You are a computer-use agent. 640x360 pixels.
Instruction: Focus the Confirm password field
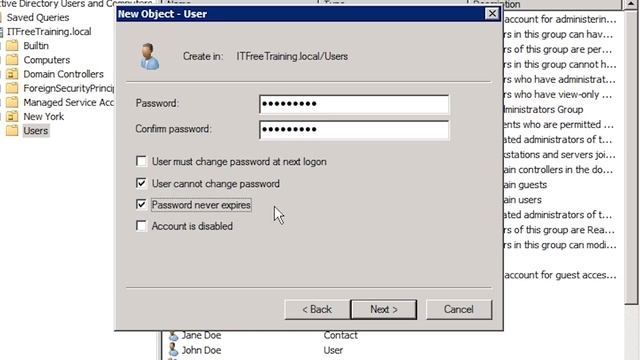point(354,130)
